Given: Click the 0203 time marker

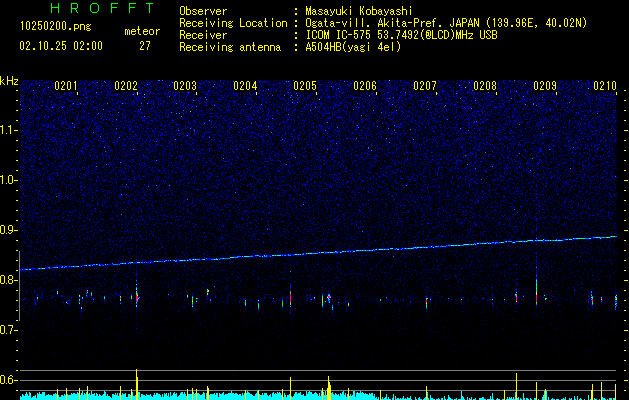Looking at the screenshot, I should [x=185, y=86].
